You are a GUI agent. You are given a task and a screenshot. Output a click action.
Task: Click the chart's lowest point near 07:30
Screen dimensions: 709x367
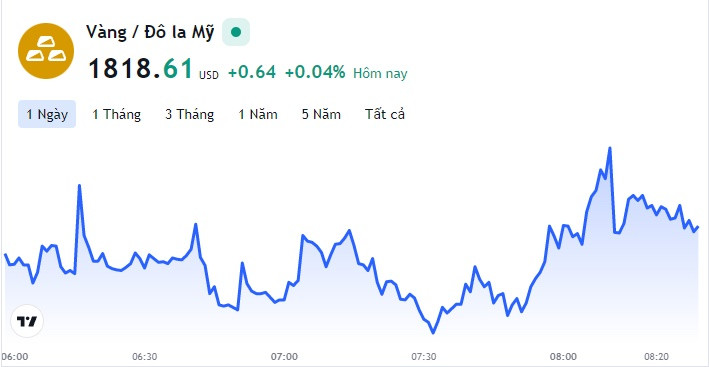point(434,333)
